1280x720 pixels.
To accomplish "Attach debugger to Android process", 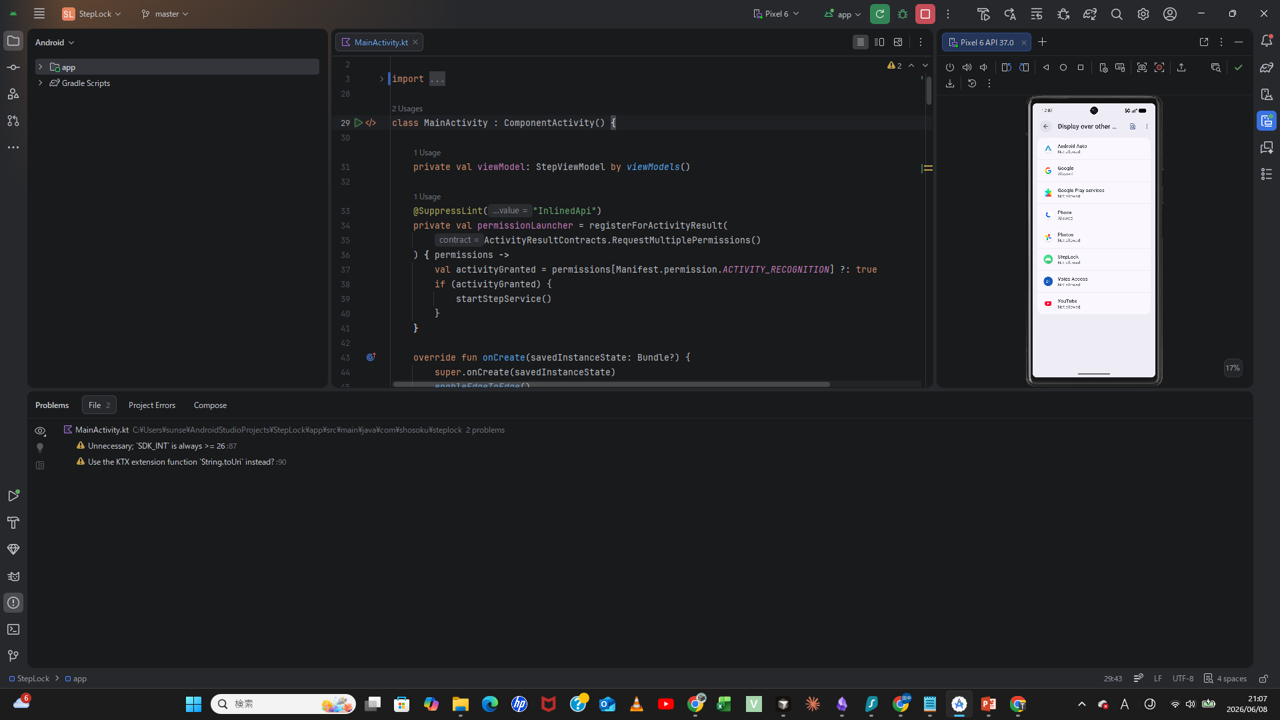I will [1063, 14].
